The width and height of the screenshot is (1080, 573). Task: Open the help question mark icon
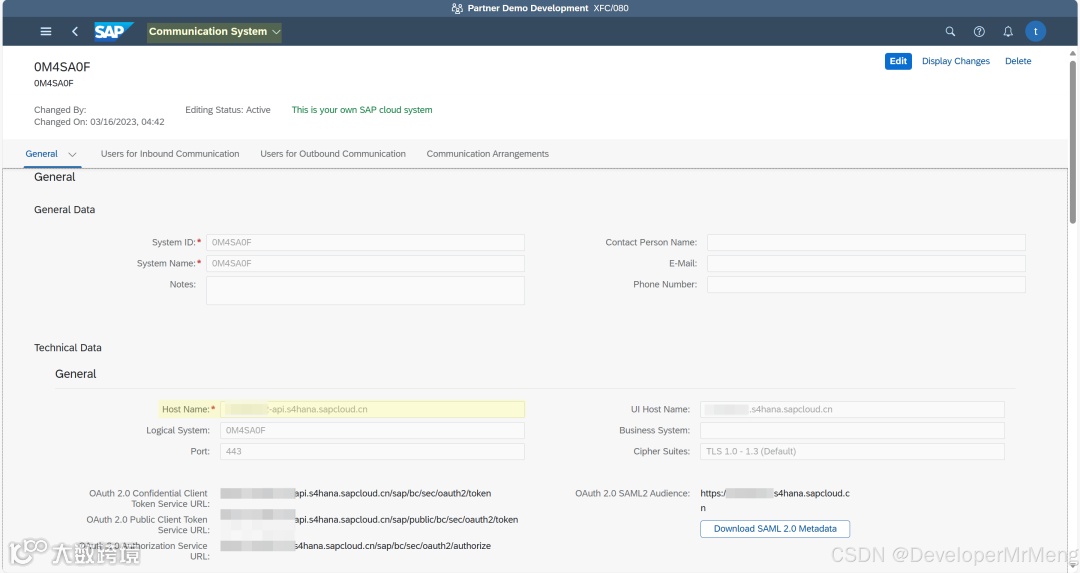(x=979, y=32)
